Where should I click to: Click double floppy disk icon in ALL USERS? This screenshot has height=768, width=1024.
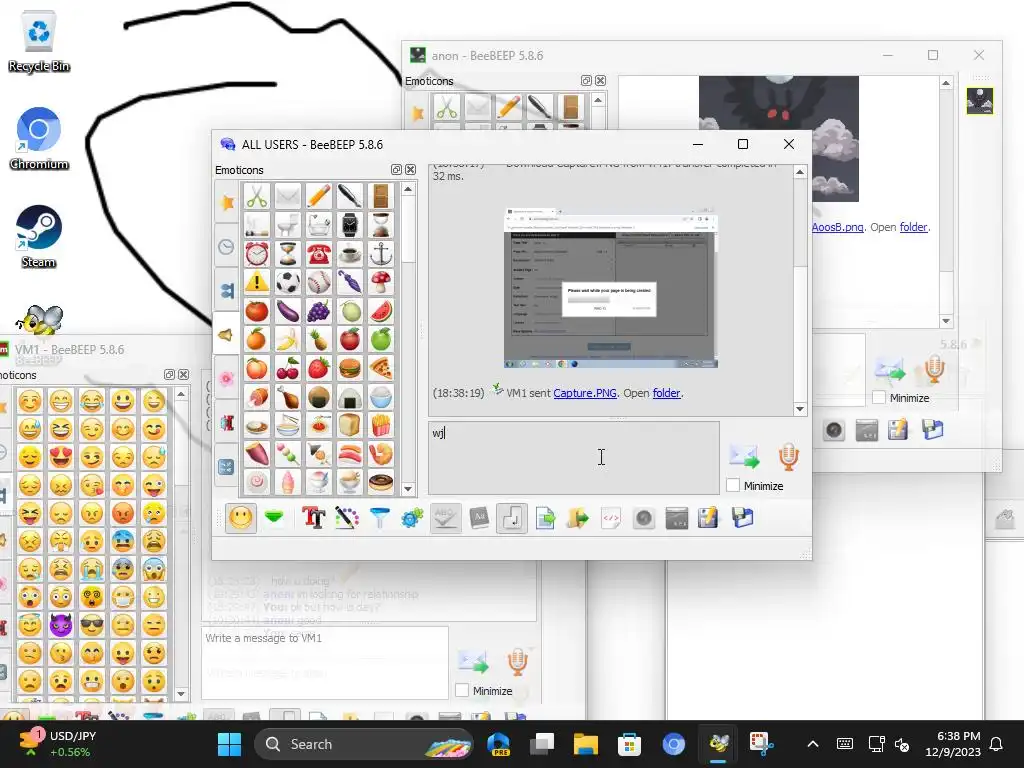tap(743, 519)
